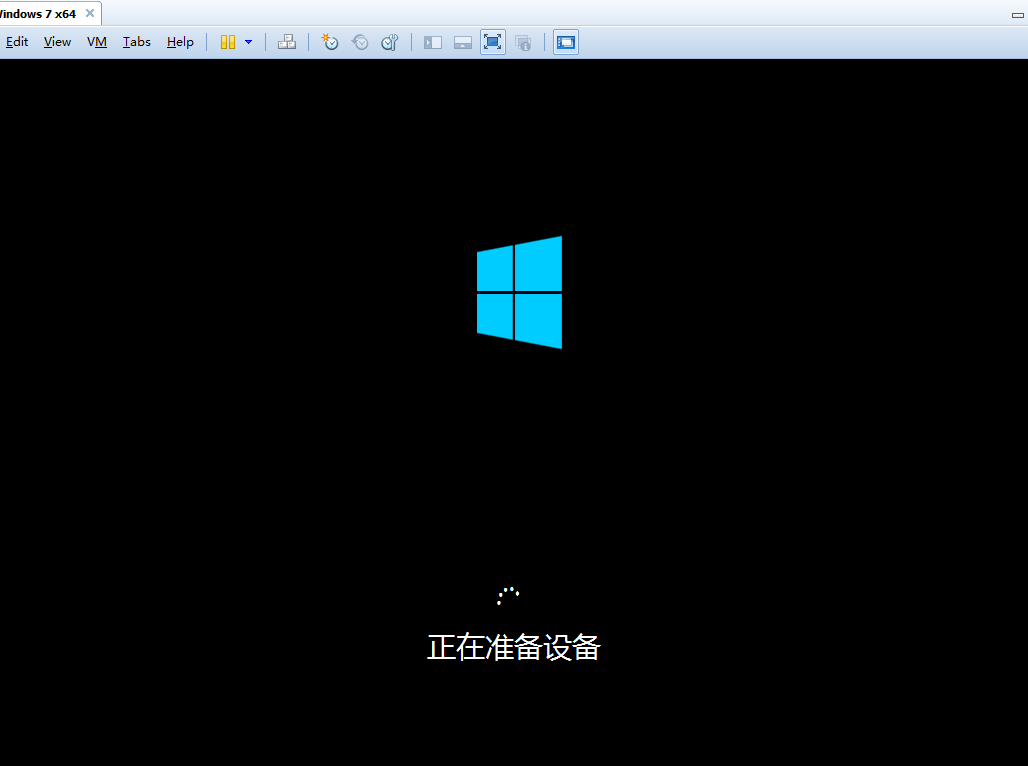Screen dimensions: 1028x766
Task: Show or hide the library sidebar
Action: (x=433, y=43)
